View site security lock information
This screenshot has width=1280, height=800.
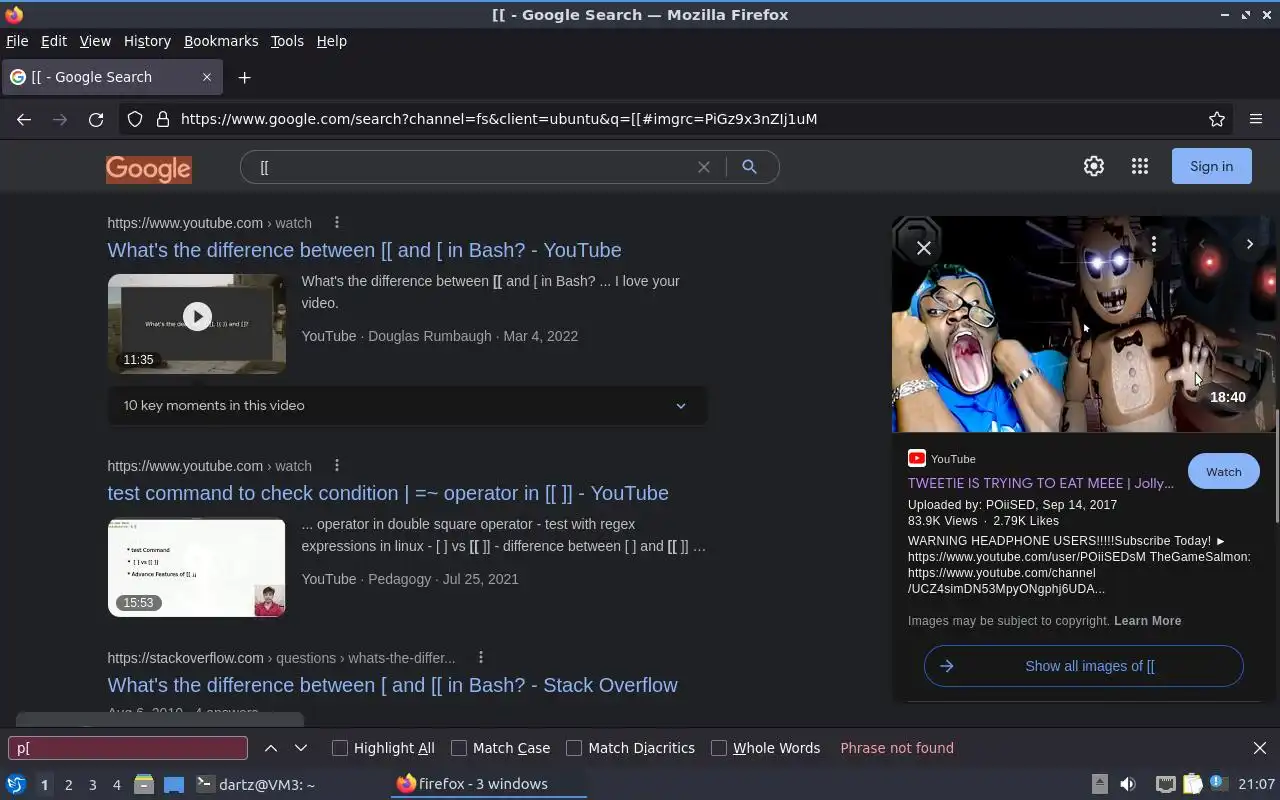coord(163,119)
